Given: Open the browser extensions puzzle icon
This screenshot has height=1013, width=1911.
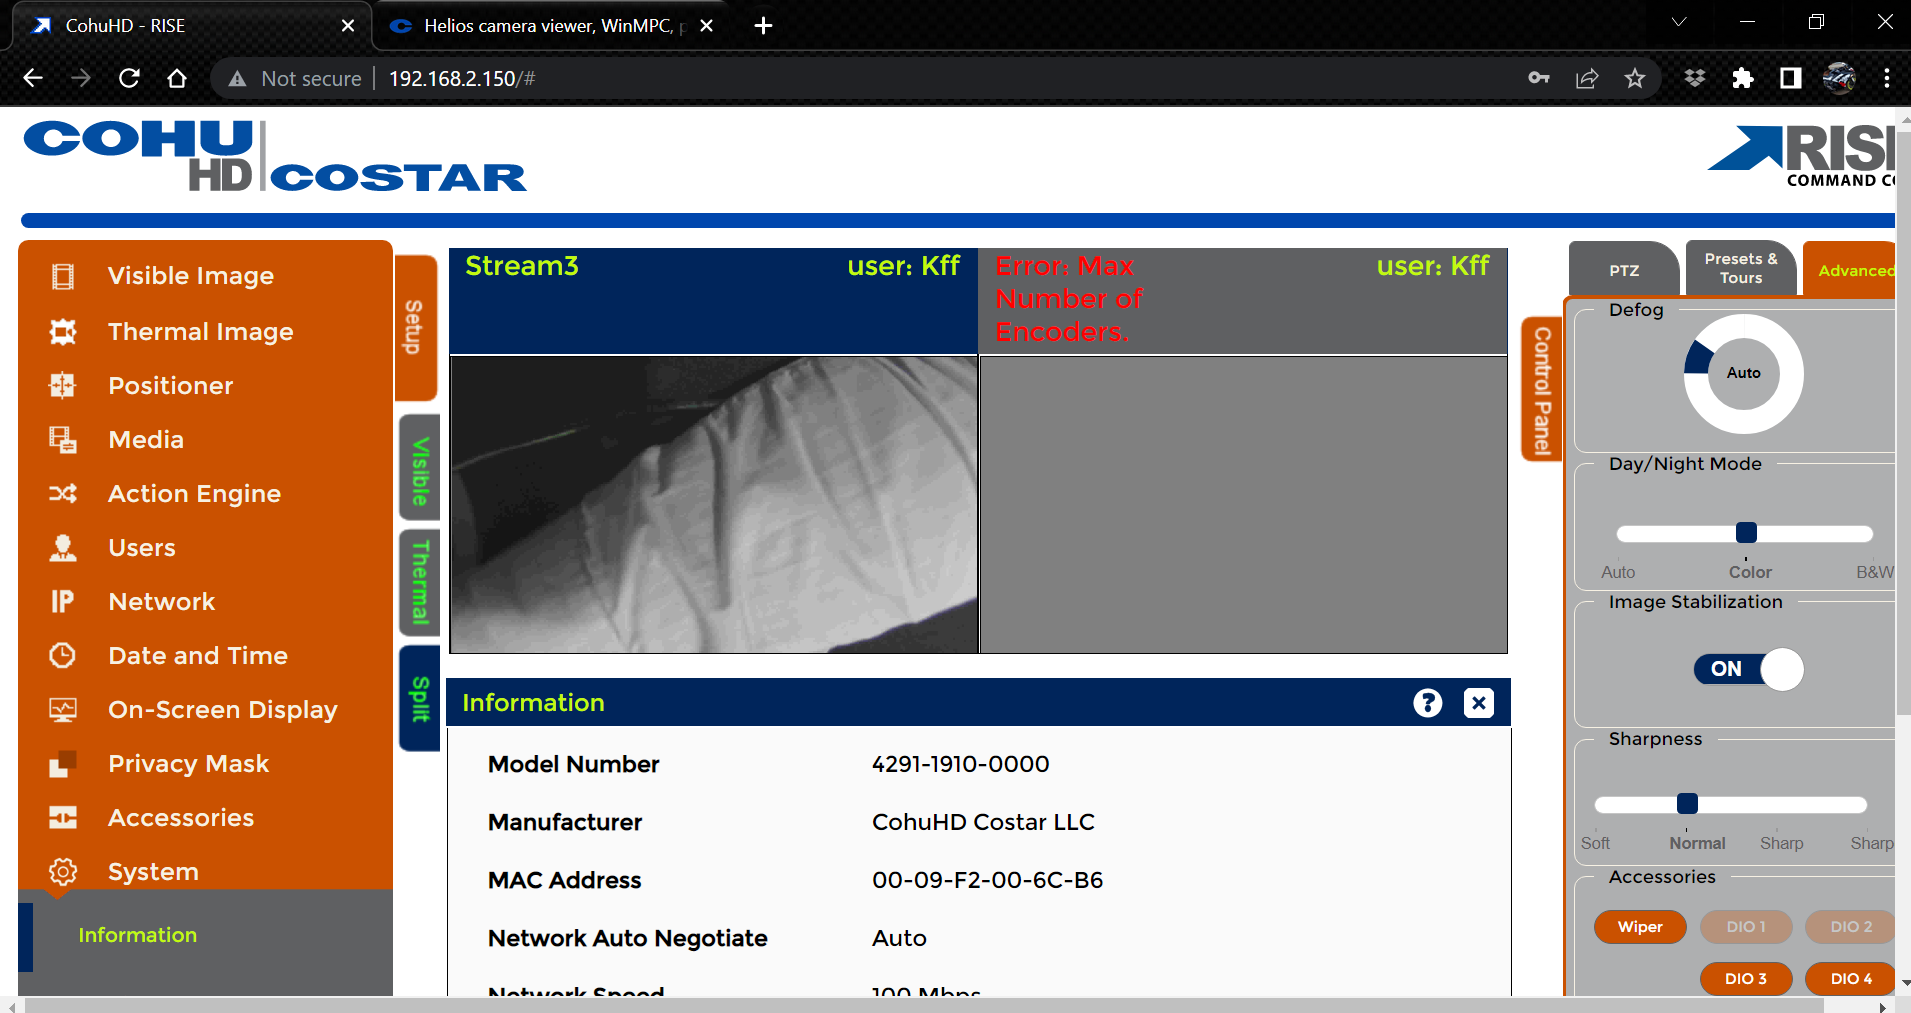Looking at the screenshot, I should 1743,78.
